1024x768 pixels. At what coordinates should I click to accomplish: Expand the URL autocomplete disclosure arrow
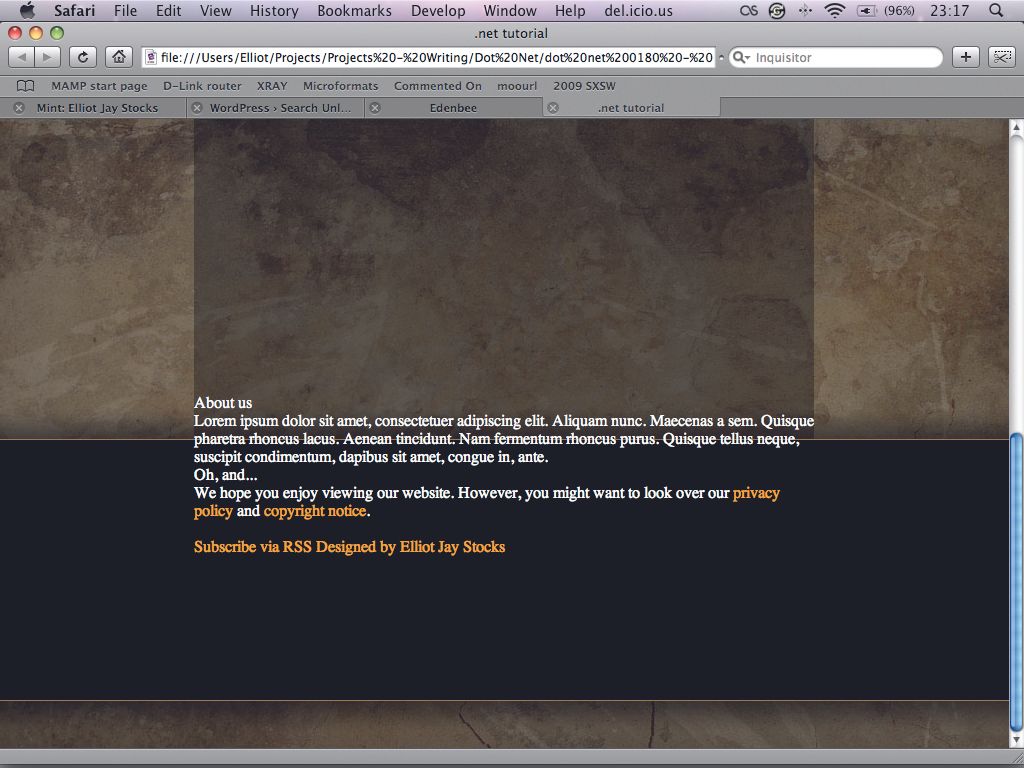click(721, 57)
